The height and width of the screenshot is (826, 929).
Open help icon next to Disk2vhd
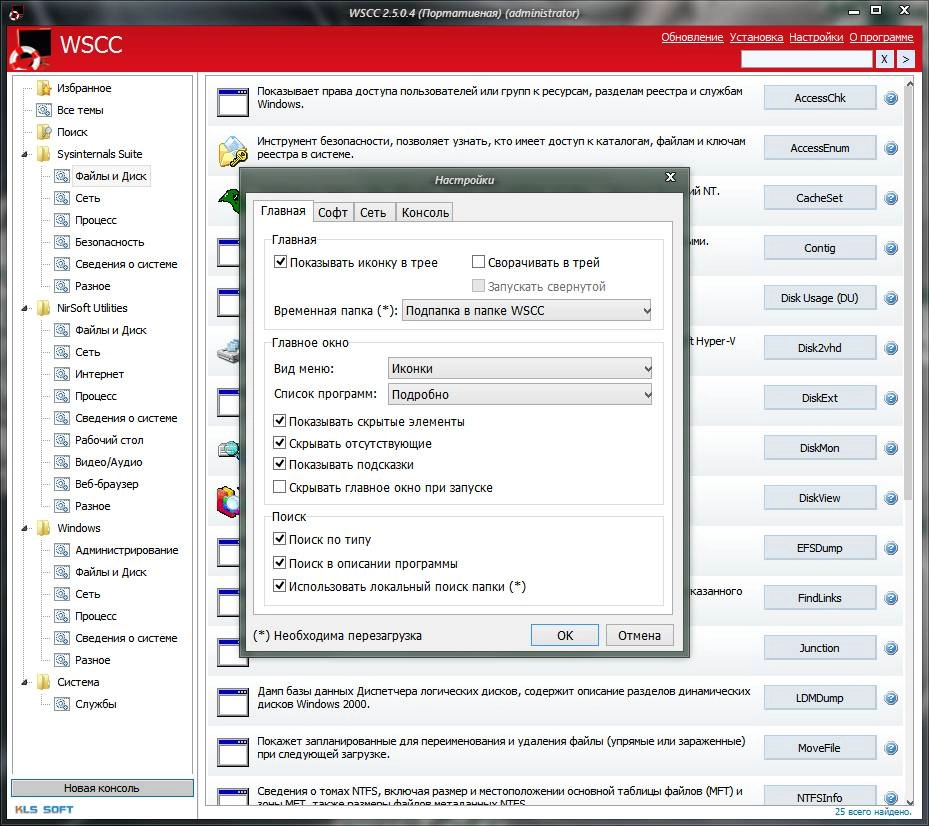(891, 348)
